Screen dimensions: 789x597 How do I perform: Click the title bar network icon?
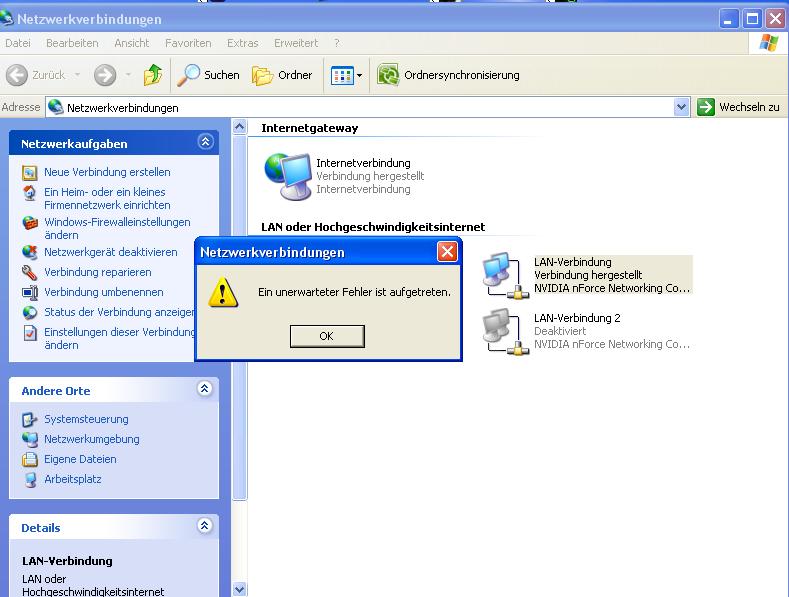7,18
